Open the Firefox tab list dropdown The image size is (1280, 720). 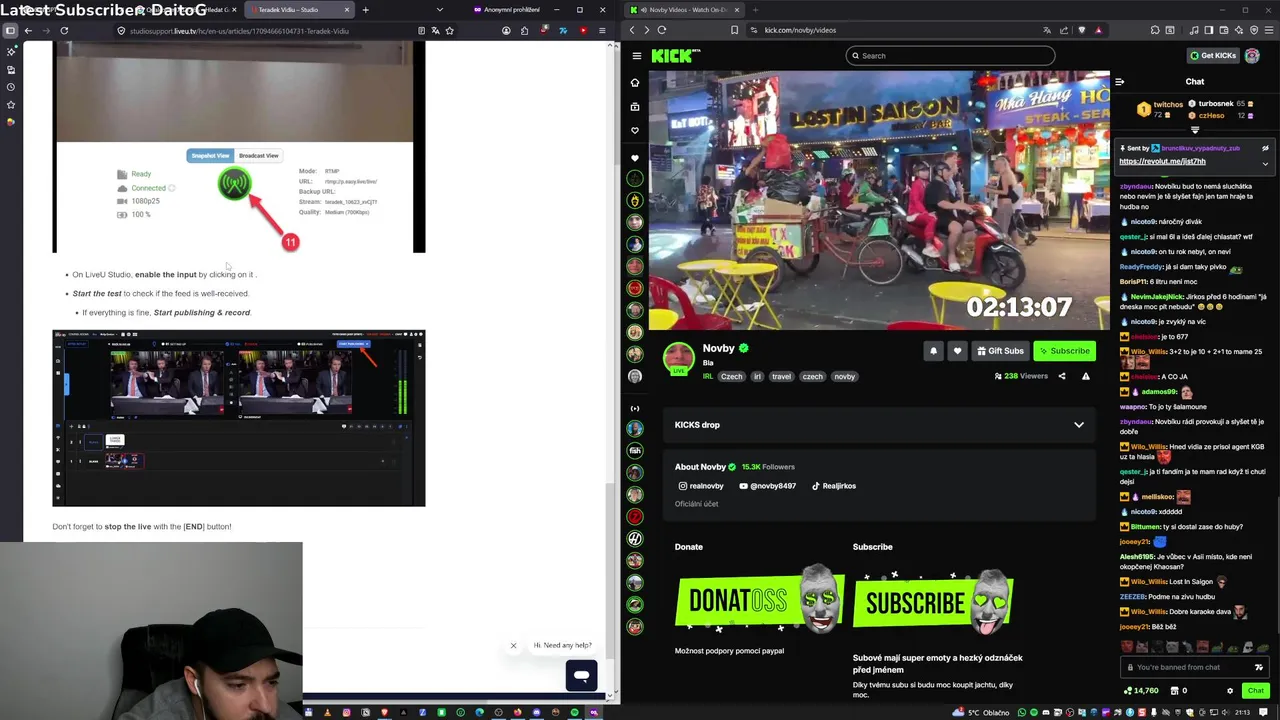click(x=439, y=10)
